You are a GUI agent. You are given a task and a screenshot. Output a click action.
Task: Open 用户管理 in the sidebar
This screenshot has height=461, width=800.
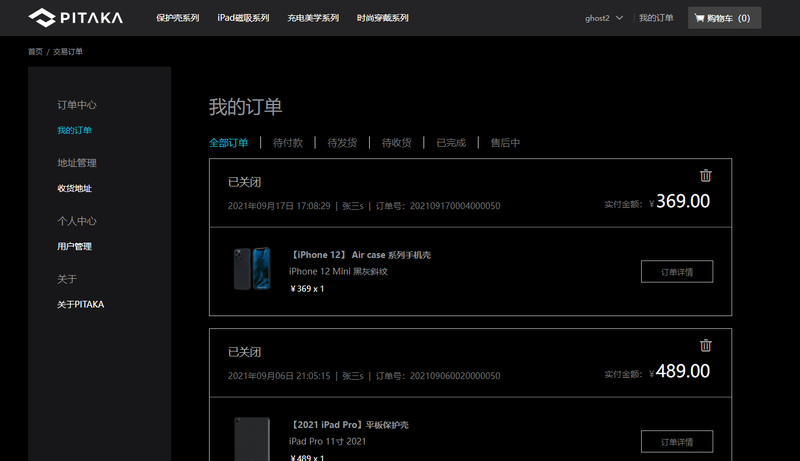(x=74, y=246)
